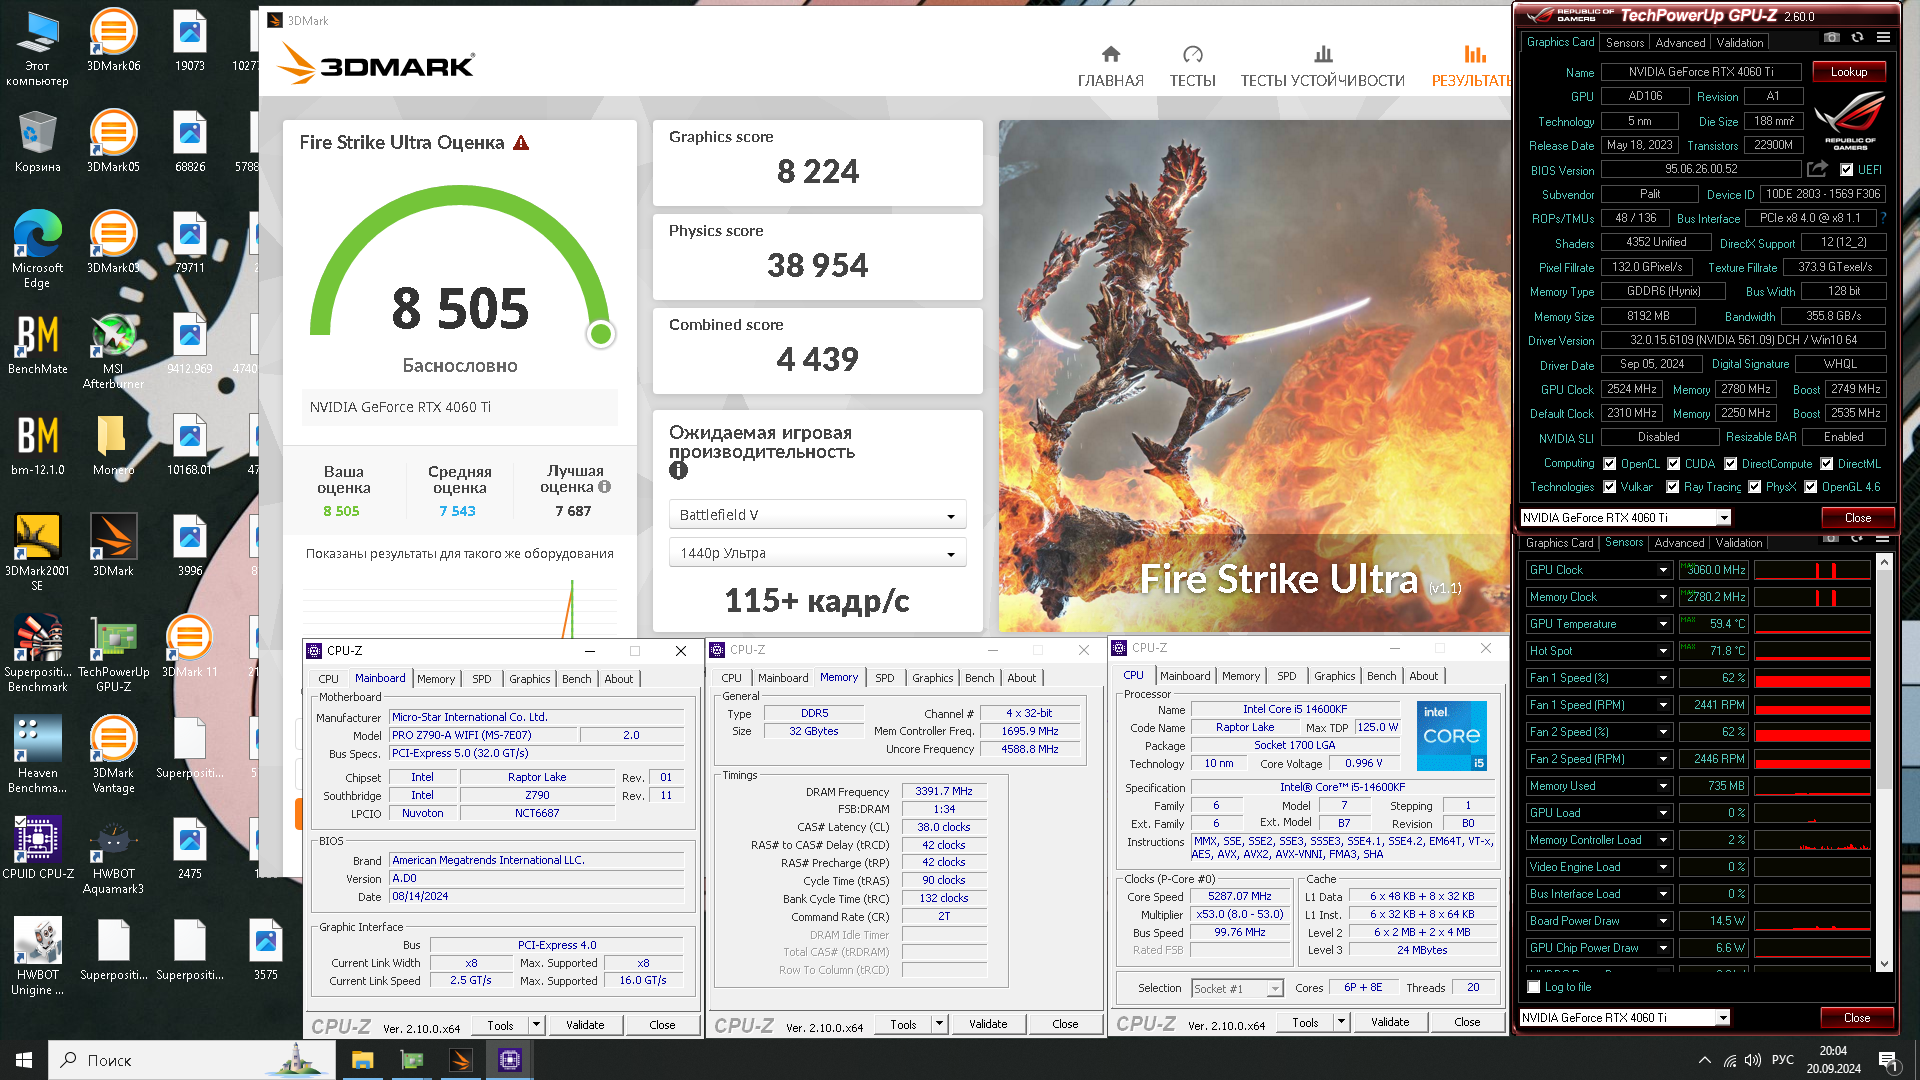The height and width of the screenshot is (1080, 1920).
Task: Click Close in upper GPU-Z window
Action: [x=1857, y=518]
